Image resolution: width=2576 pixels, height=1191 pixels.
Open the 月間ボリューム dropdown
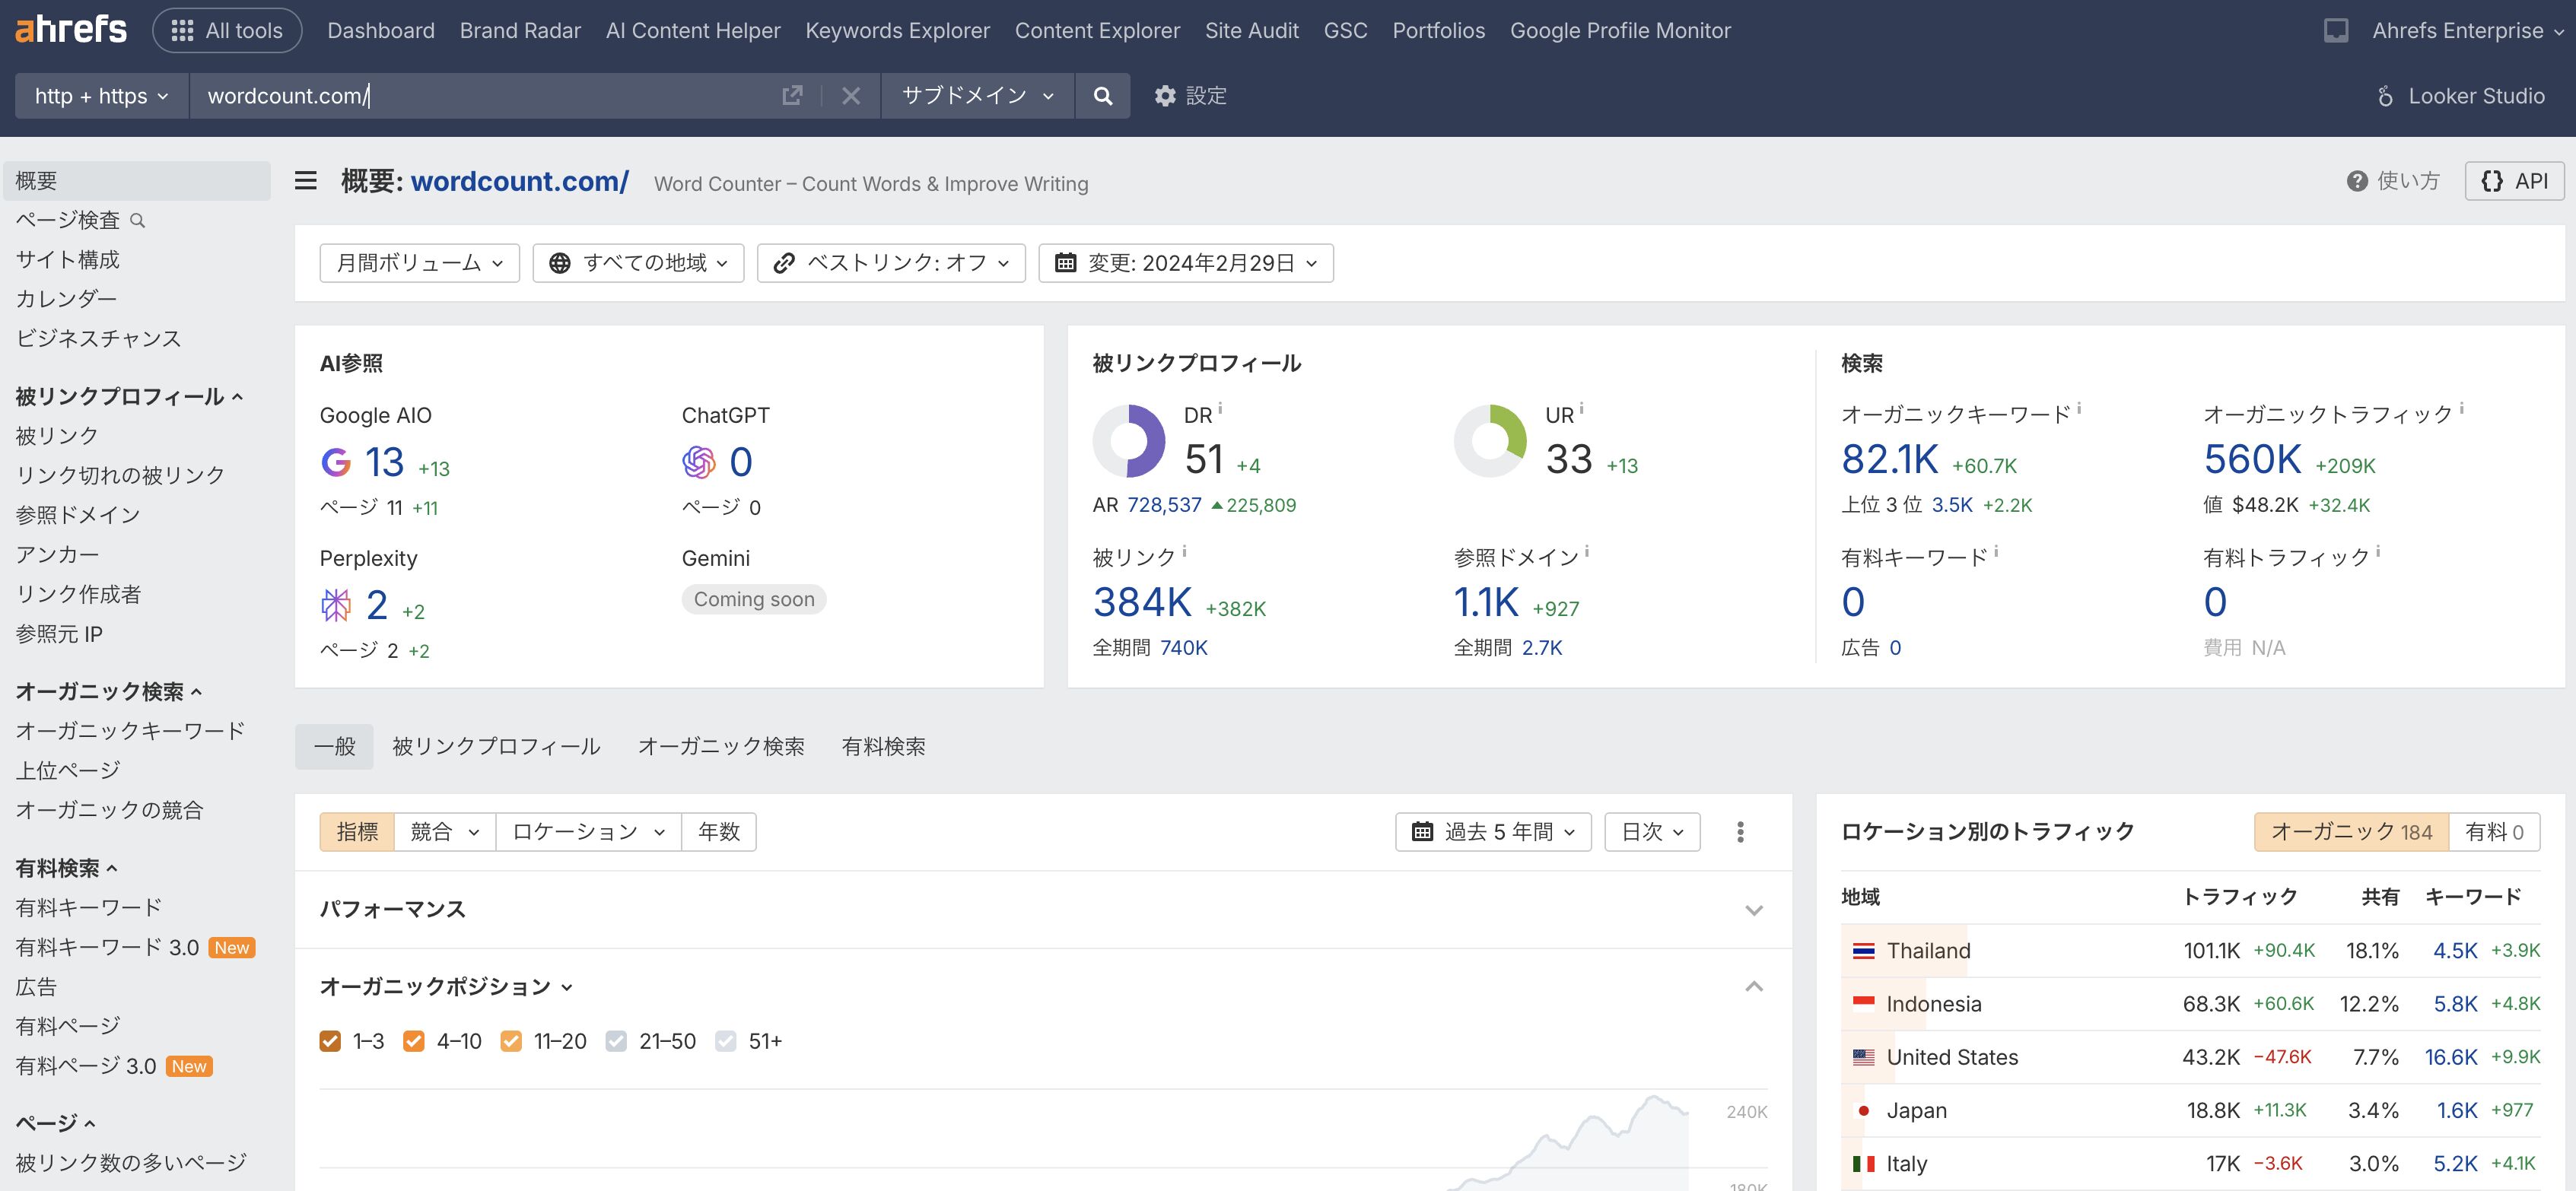click(x=419, y=263)
